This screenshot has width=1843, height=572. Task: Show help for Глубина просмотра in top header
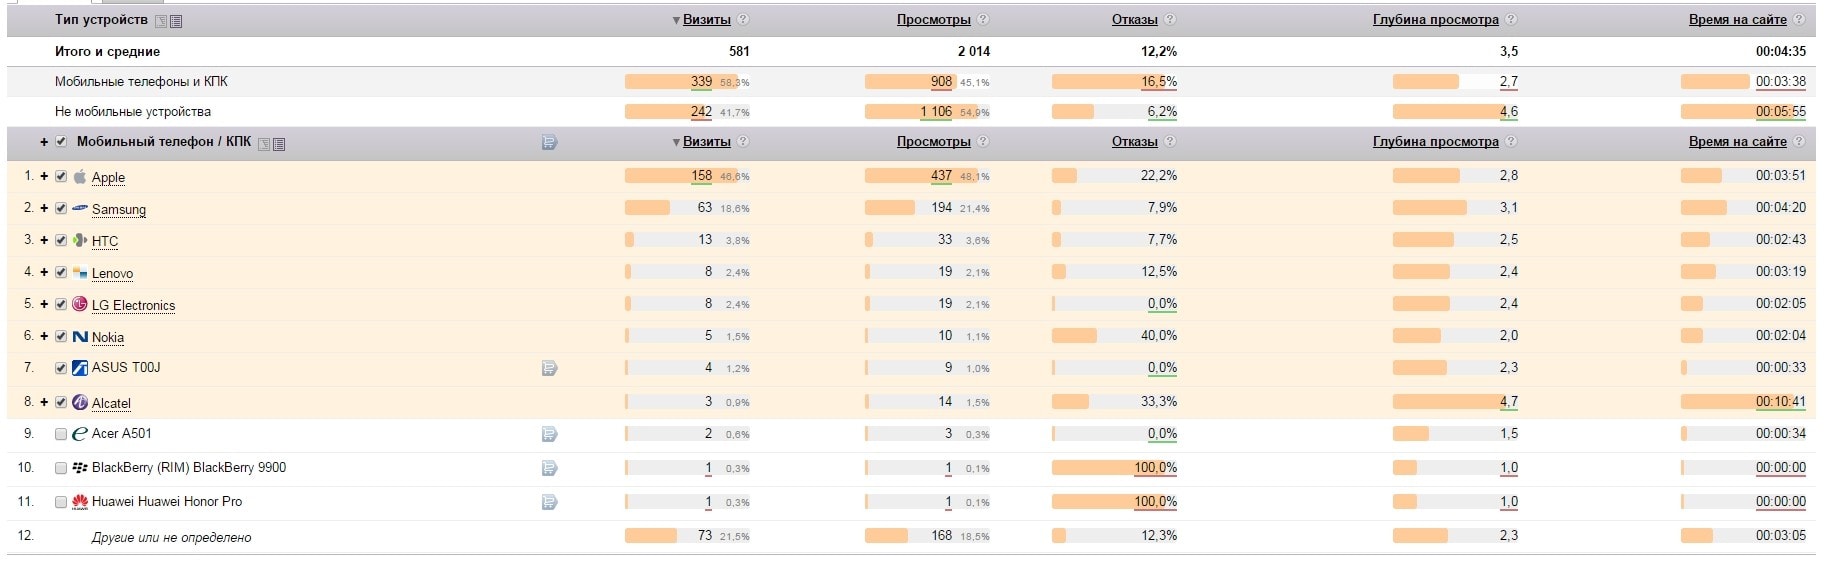(1511, 19)
